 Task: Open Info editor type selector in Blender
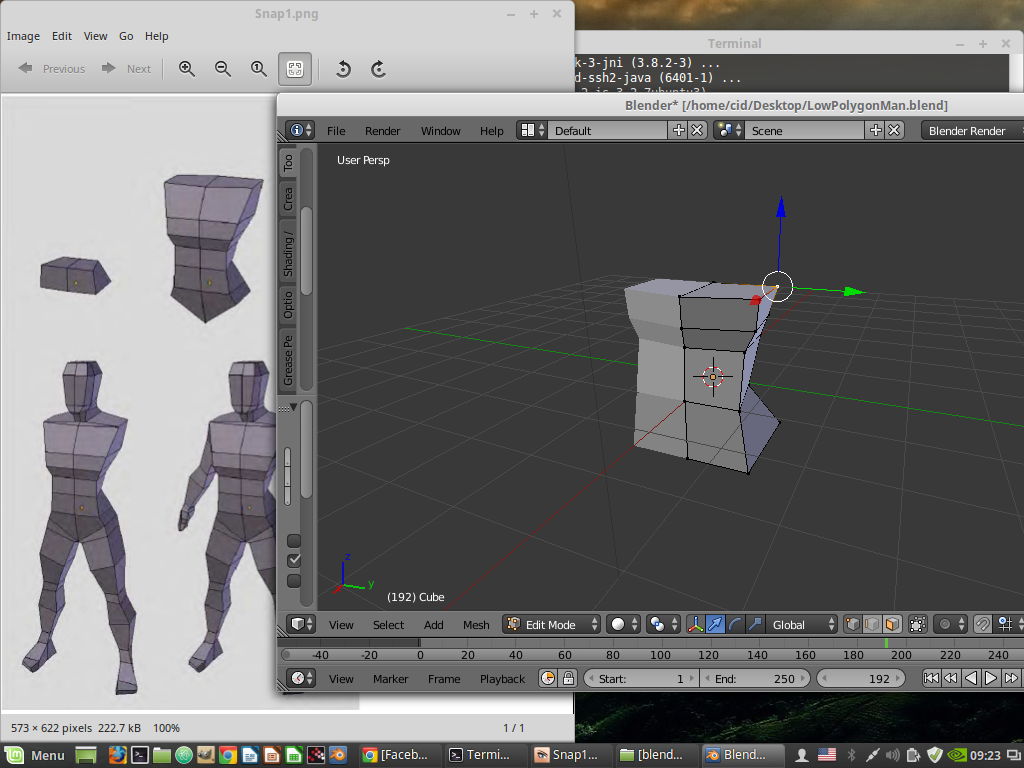[x=300, y=130]
